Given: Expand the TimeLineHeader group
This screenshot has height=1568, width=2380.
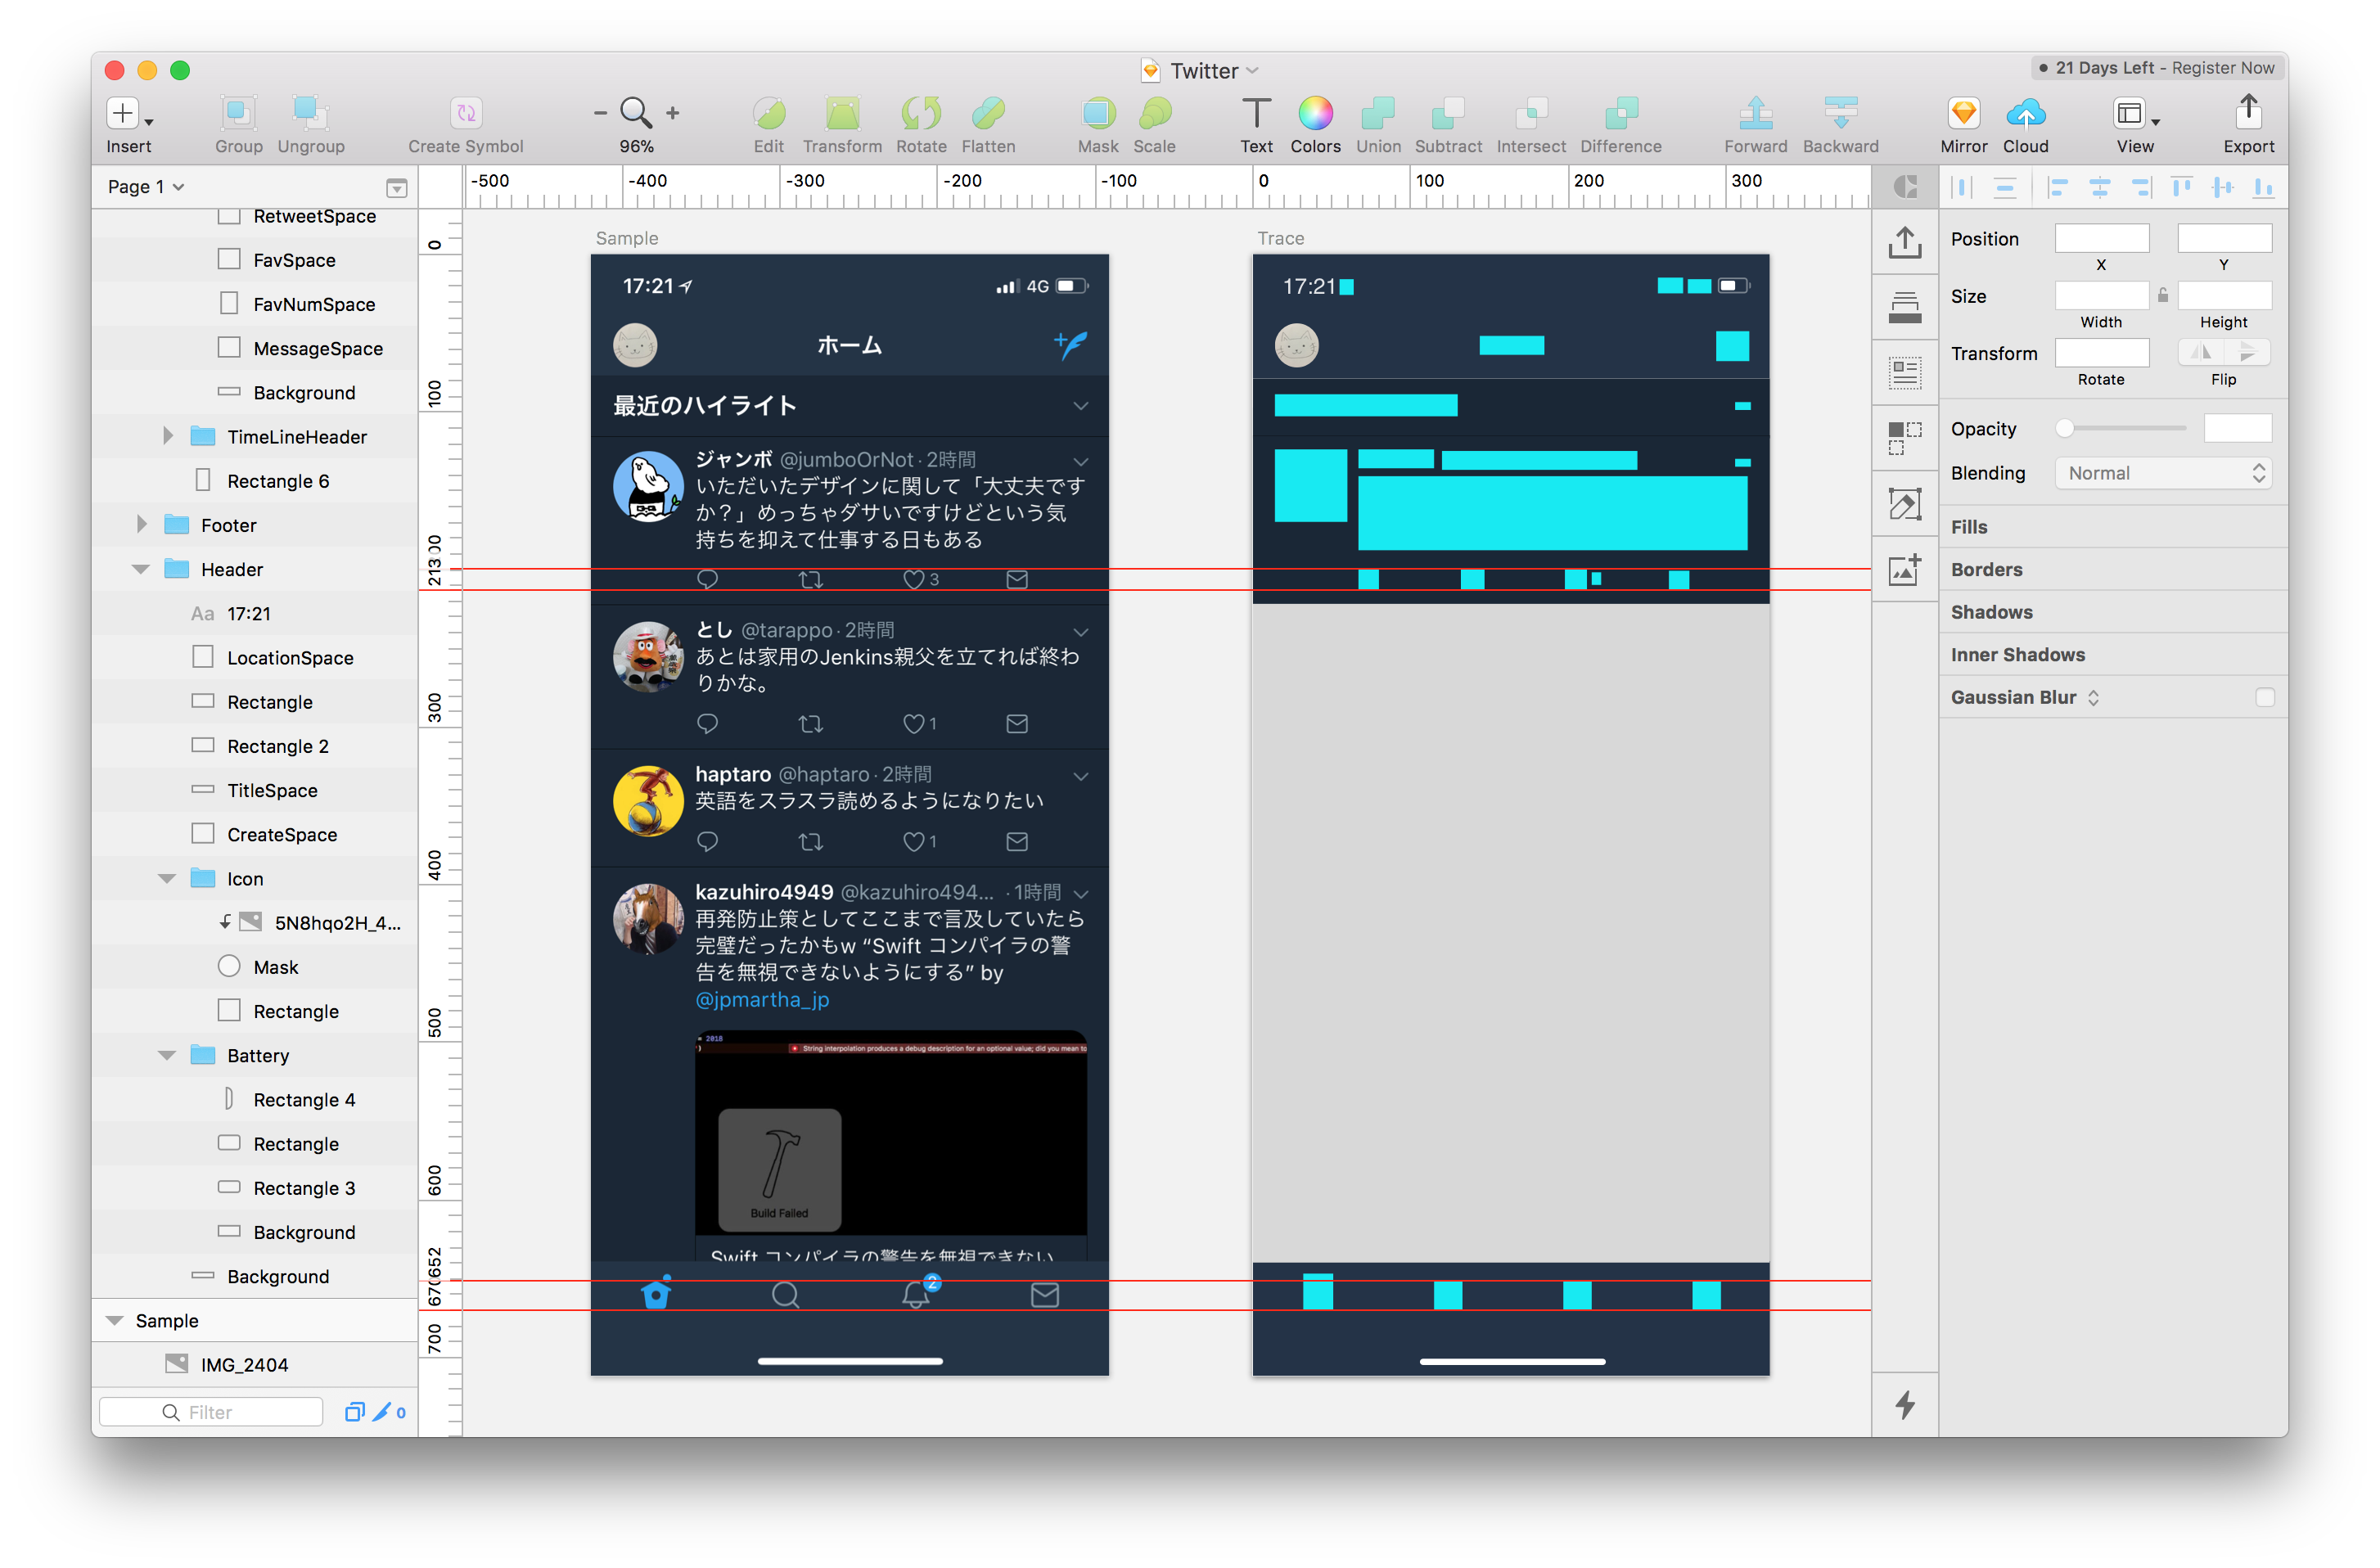Looking at the screenshot, I should coord(167,436).
